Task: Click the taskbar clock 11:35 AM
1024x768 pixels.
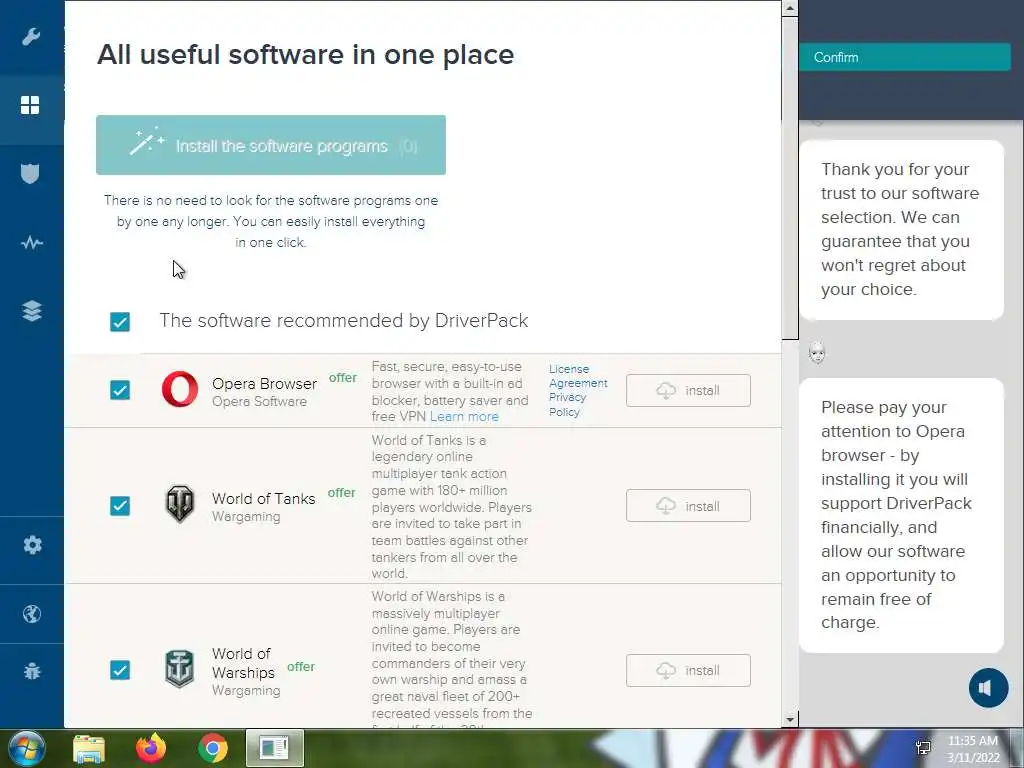Action: pyautogui.click(x=972, y=741)
